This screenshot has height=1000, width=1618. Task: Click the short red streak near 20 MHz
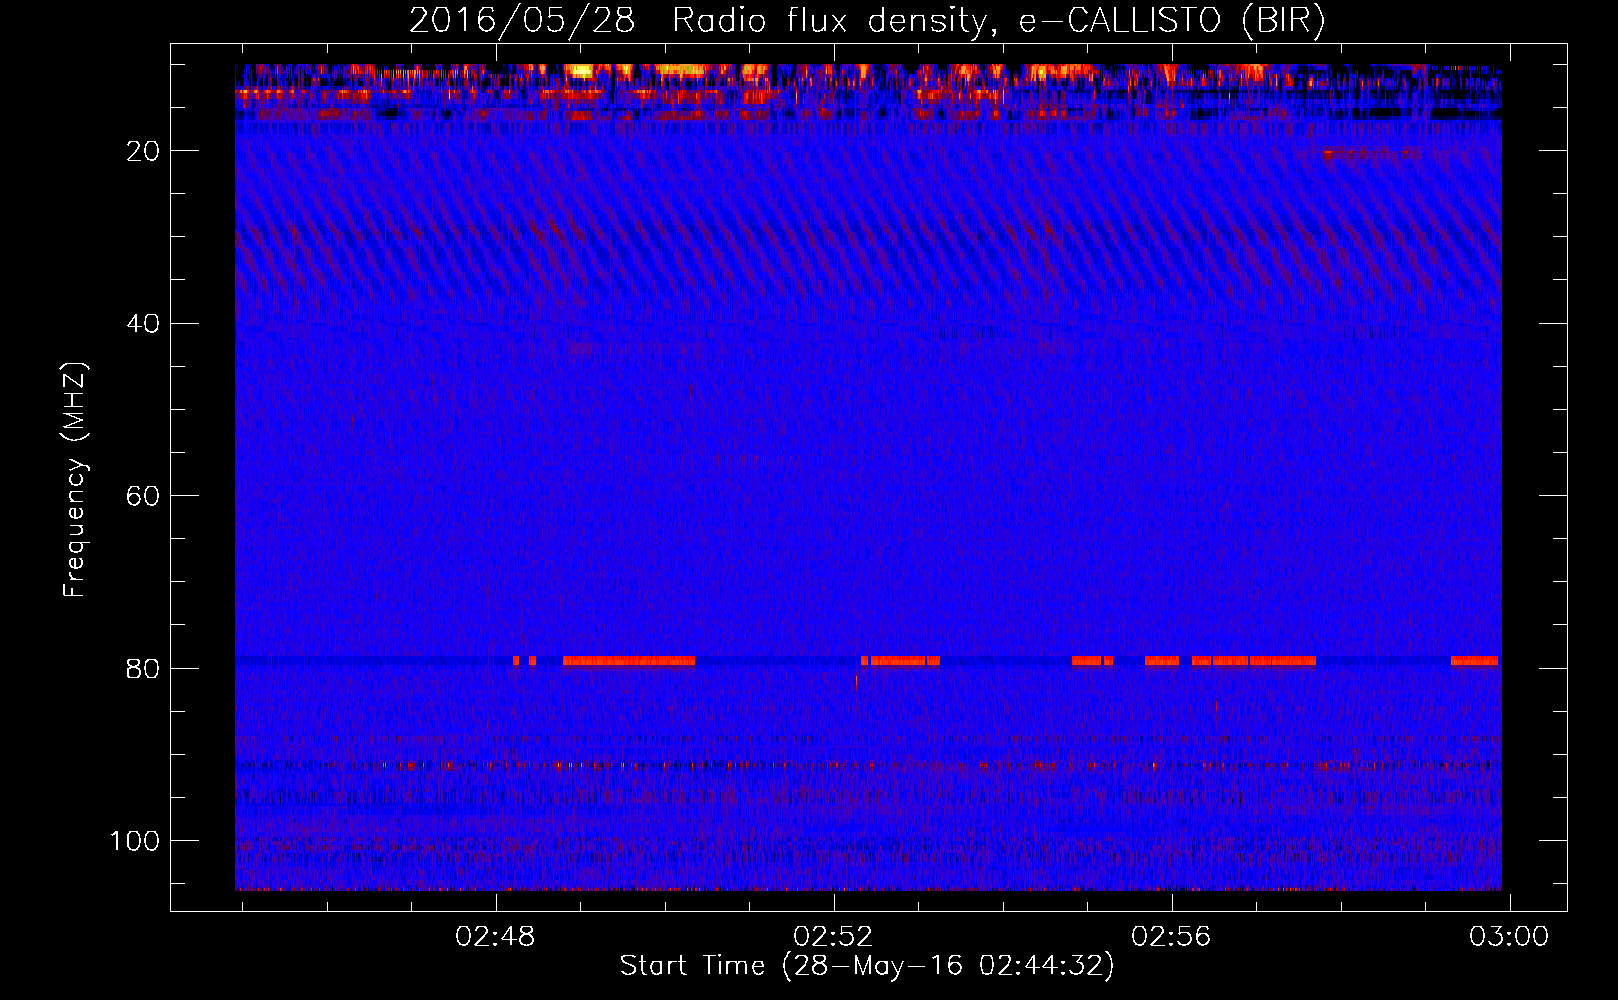coord(1370,155)
